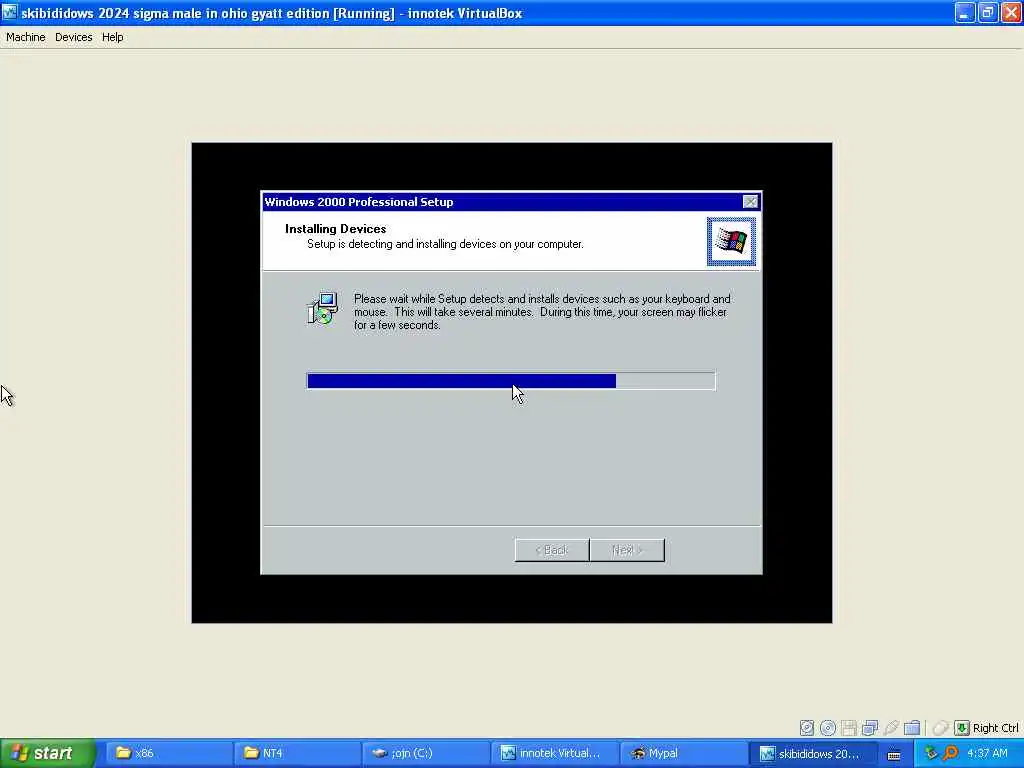
Task: Click the network connection tray icon
Action: coord(931,753)
